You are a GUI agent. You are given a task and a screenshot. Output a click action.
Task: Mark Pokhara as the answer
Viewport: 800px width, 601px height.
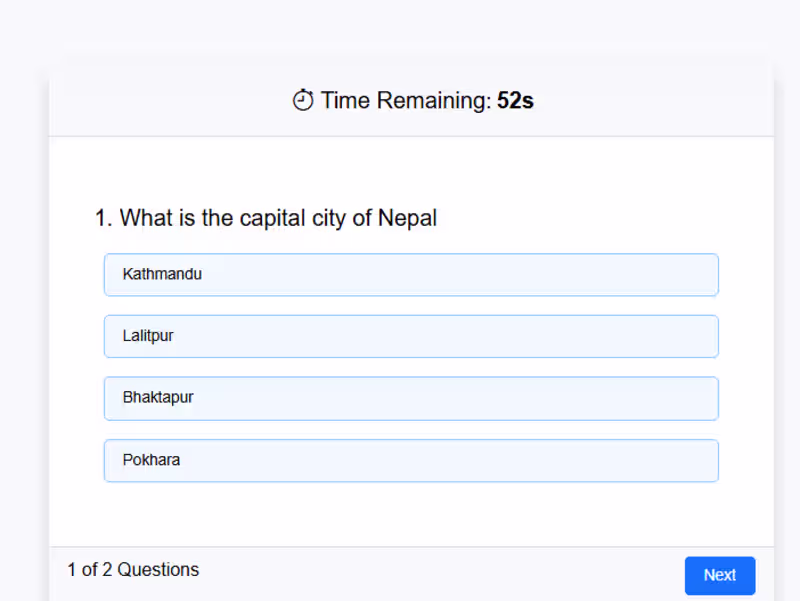(410, 461)
